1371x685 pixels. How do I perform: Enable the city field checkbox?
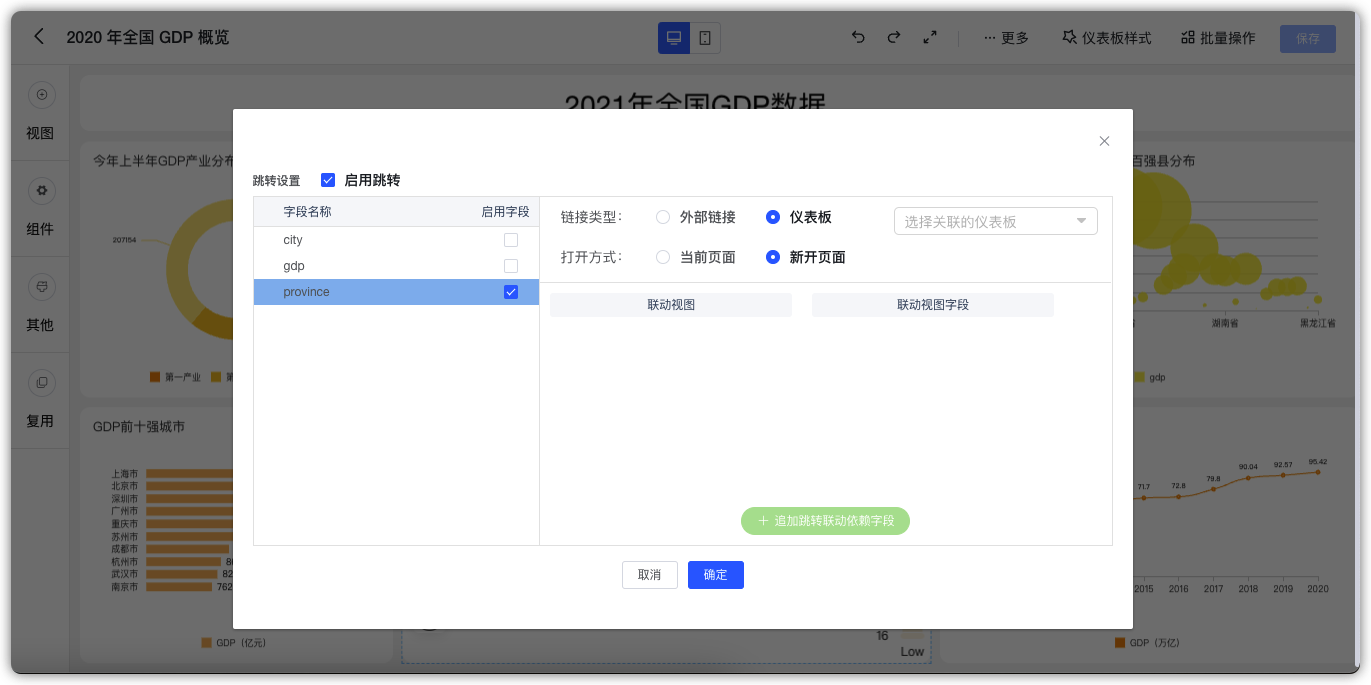pos(511,240)
